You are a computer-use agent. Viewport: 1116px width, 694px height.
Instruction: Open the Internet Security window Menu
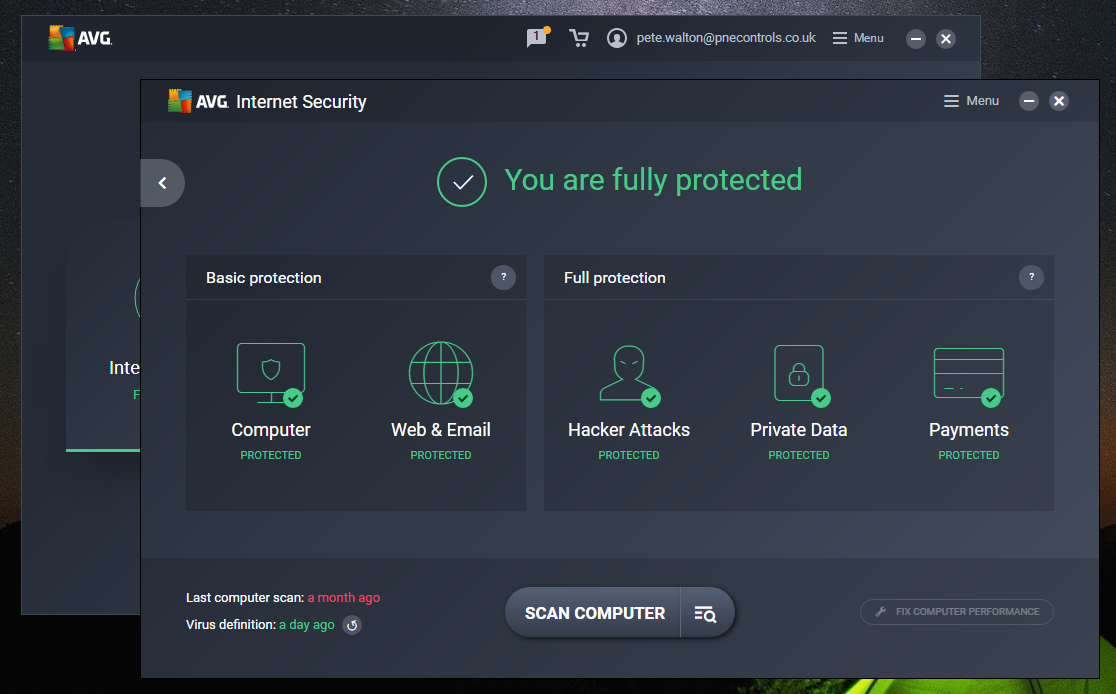[x=971, y=101]
